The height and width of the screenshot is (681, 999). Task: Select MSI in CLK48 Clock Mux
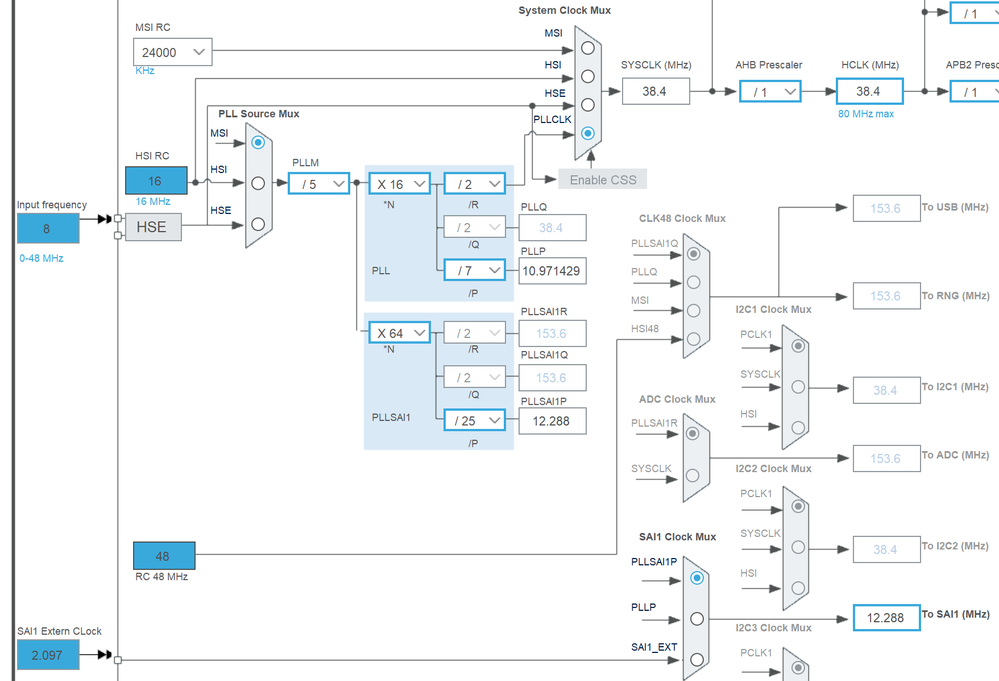pos(694,310)
